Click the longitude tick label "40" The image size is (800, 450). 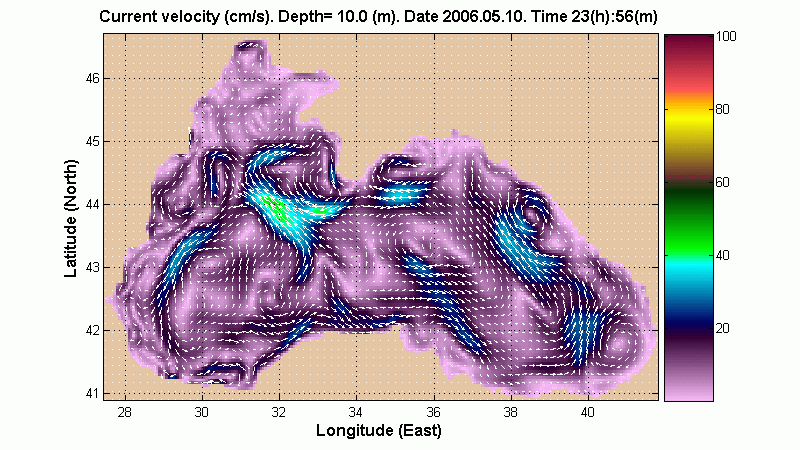pos(587,411)
